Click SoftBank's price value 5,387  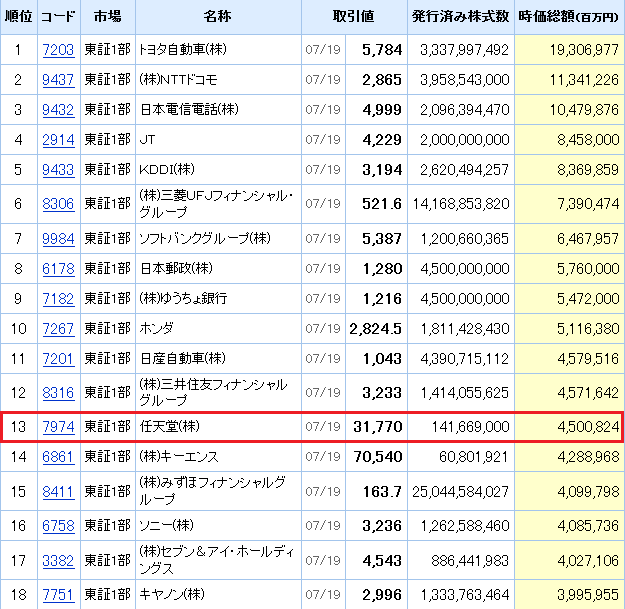[382, 239]
